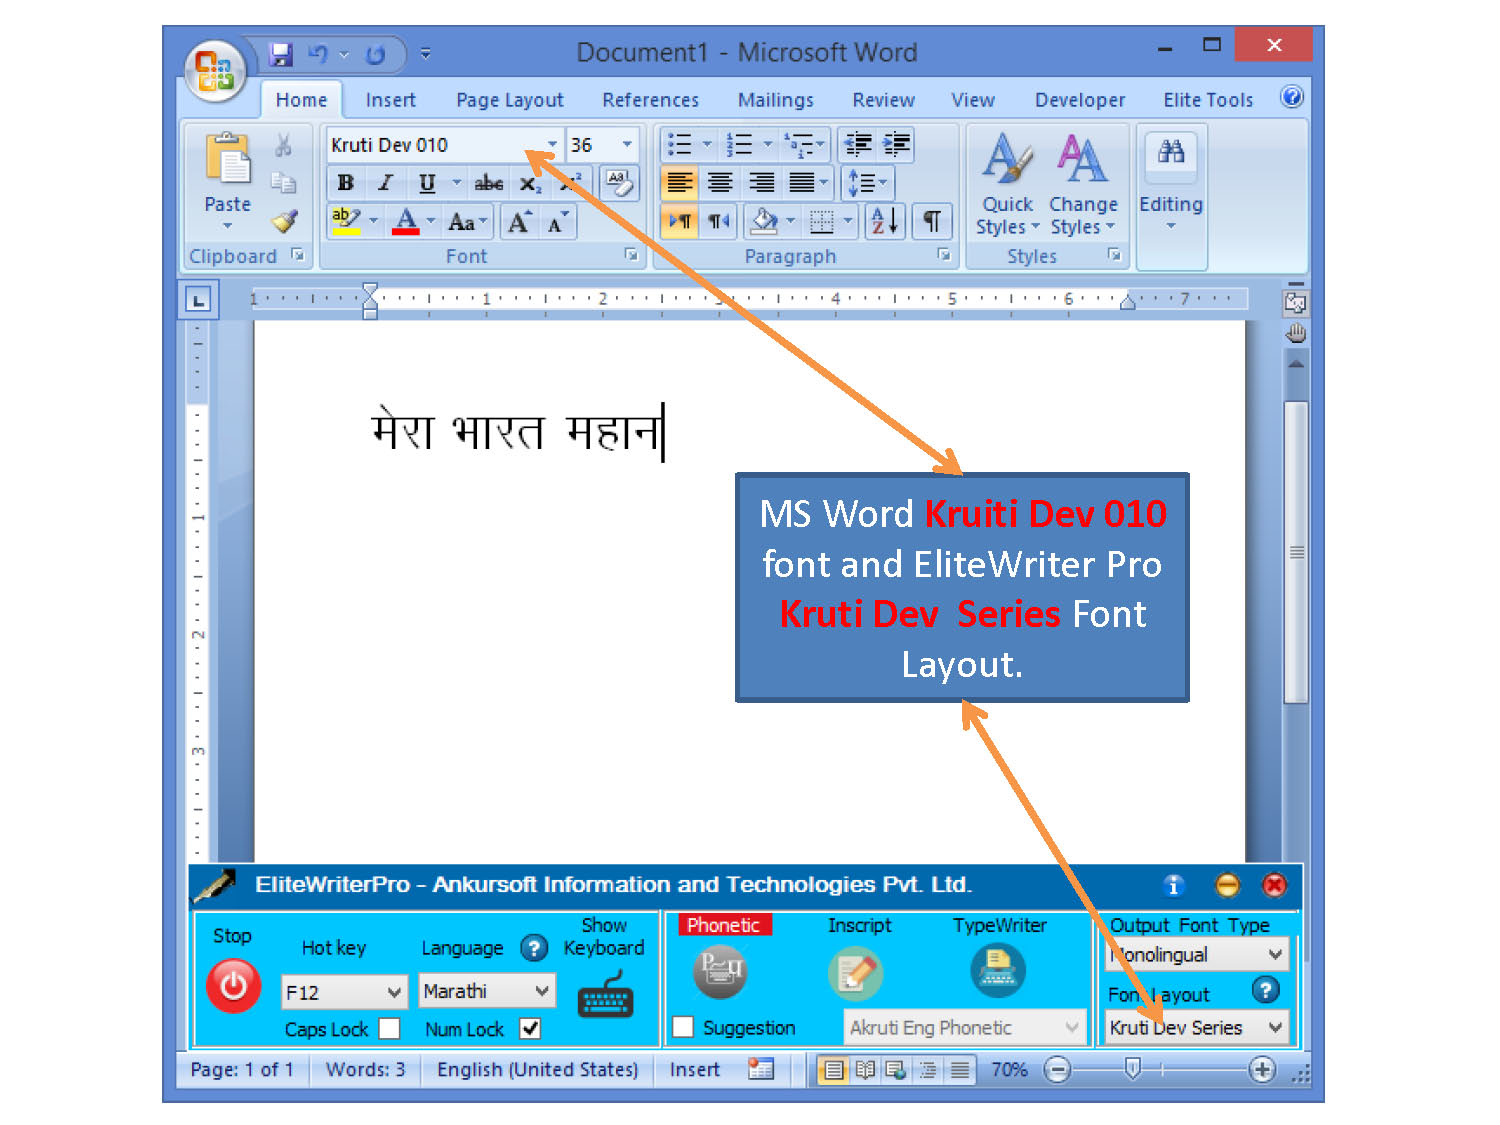
Task: Click the Language help question mark icon
Action: [x=535, y=947]
